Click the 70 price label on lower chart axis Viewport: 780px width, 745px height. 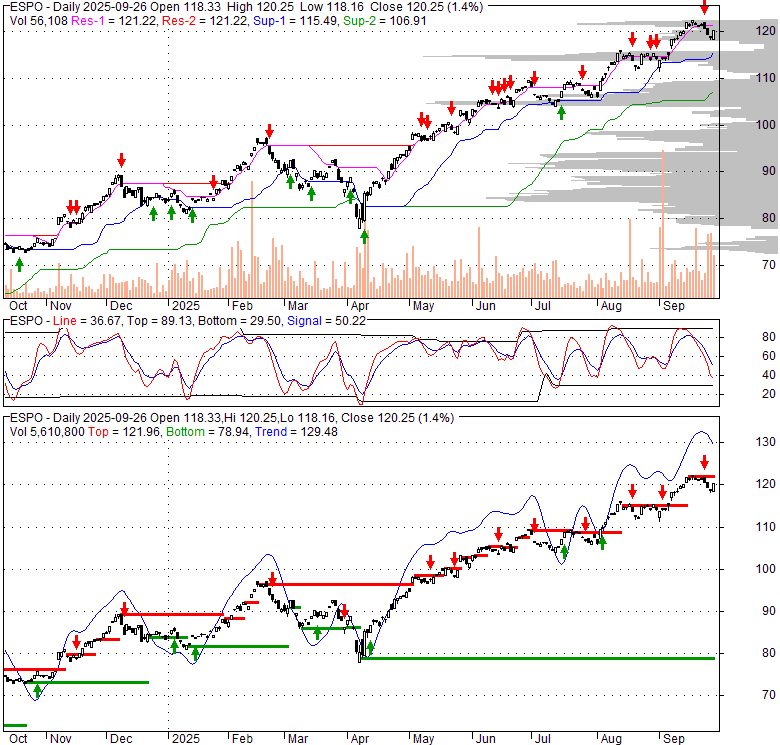click(769, 695)
